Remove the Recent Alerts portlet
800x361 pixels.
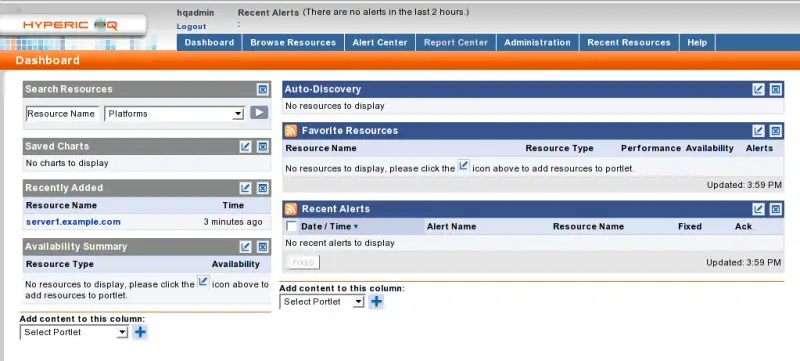click(775, 209)
